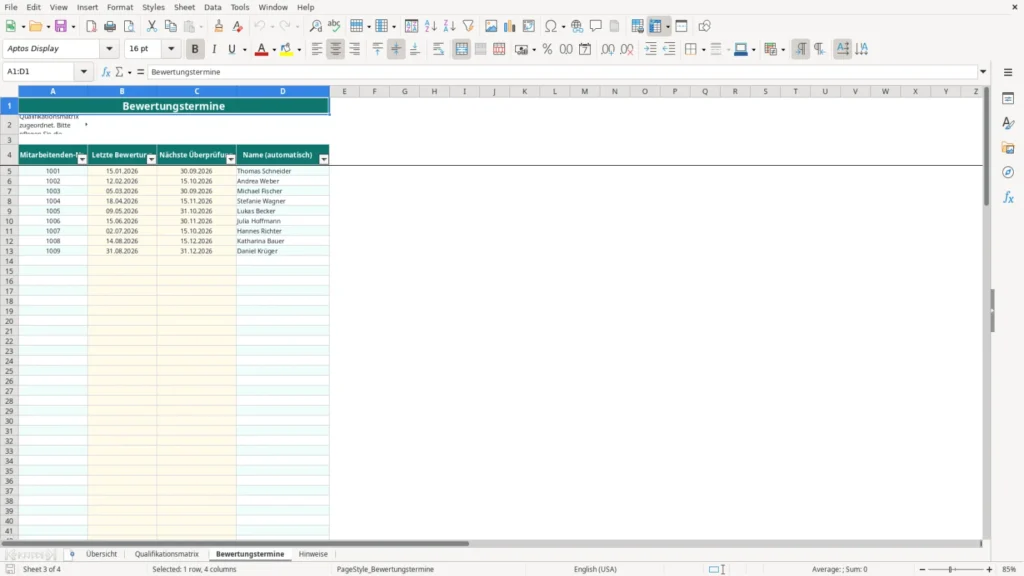Image resolution: width=1024 pixels, height=576 pixels.
Task: Select column header E
Action: (x=344, y=91)
